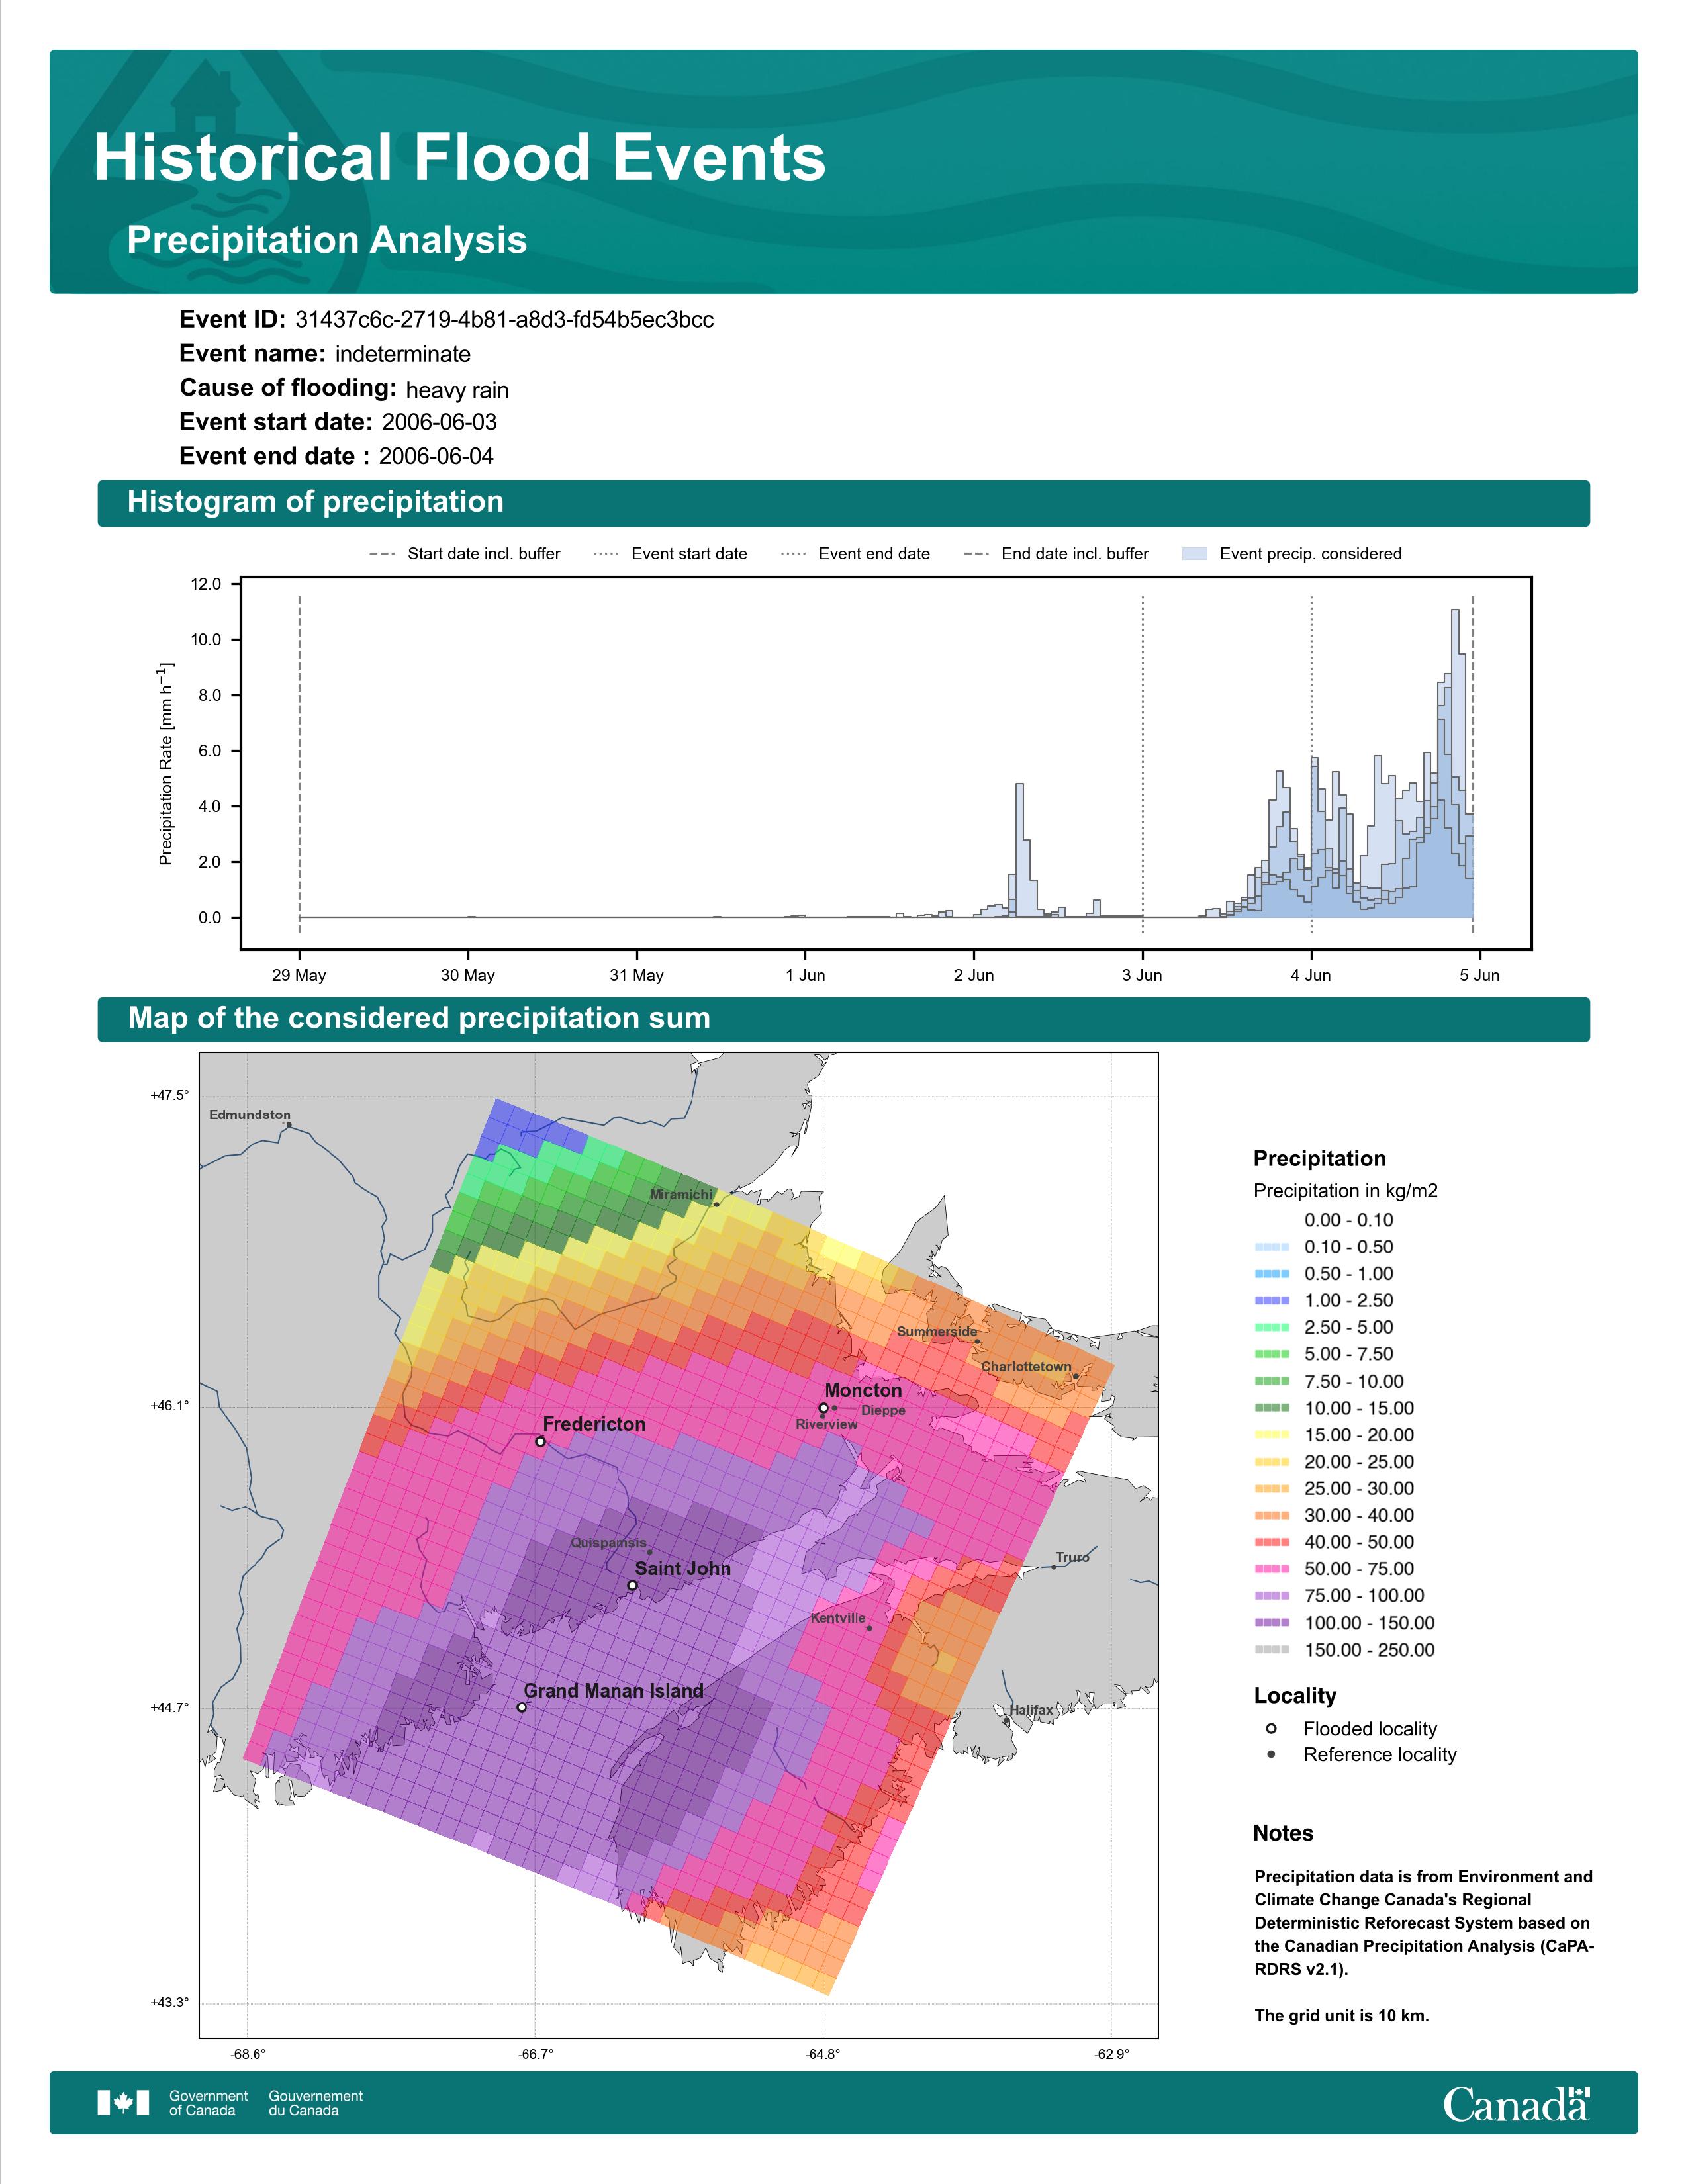Click the Edmundston reference locality dot
Screen dimensions: 1688x2184
pyautogui.click(x=289, y=1125)
